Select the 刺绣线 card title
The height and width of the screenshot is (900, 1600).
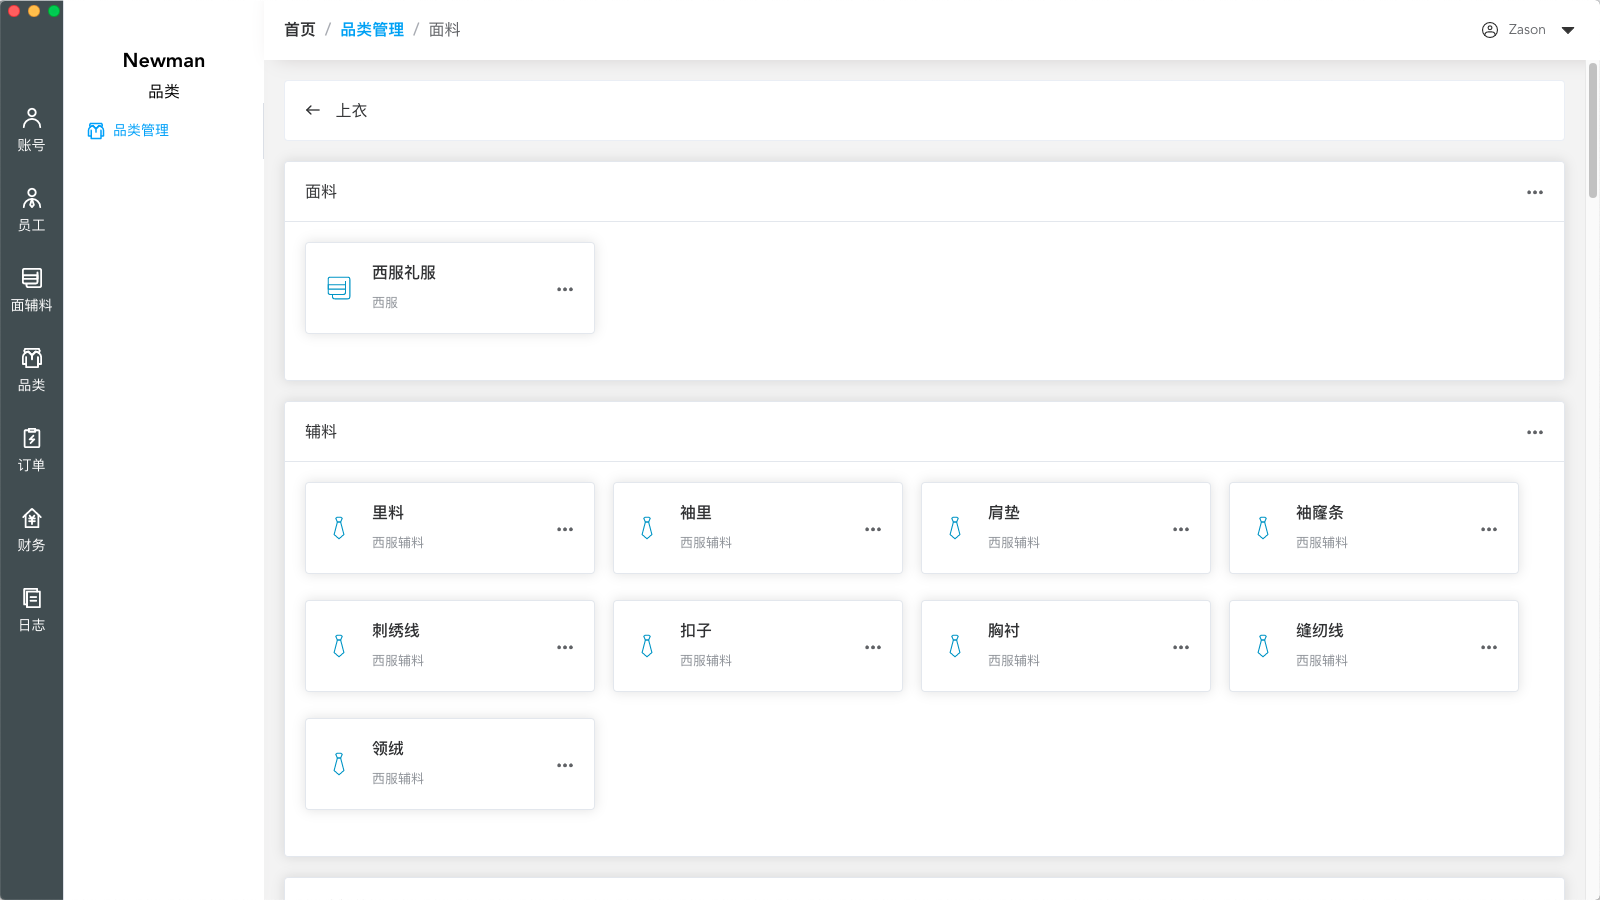point(396,631)
